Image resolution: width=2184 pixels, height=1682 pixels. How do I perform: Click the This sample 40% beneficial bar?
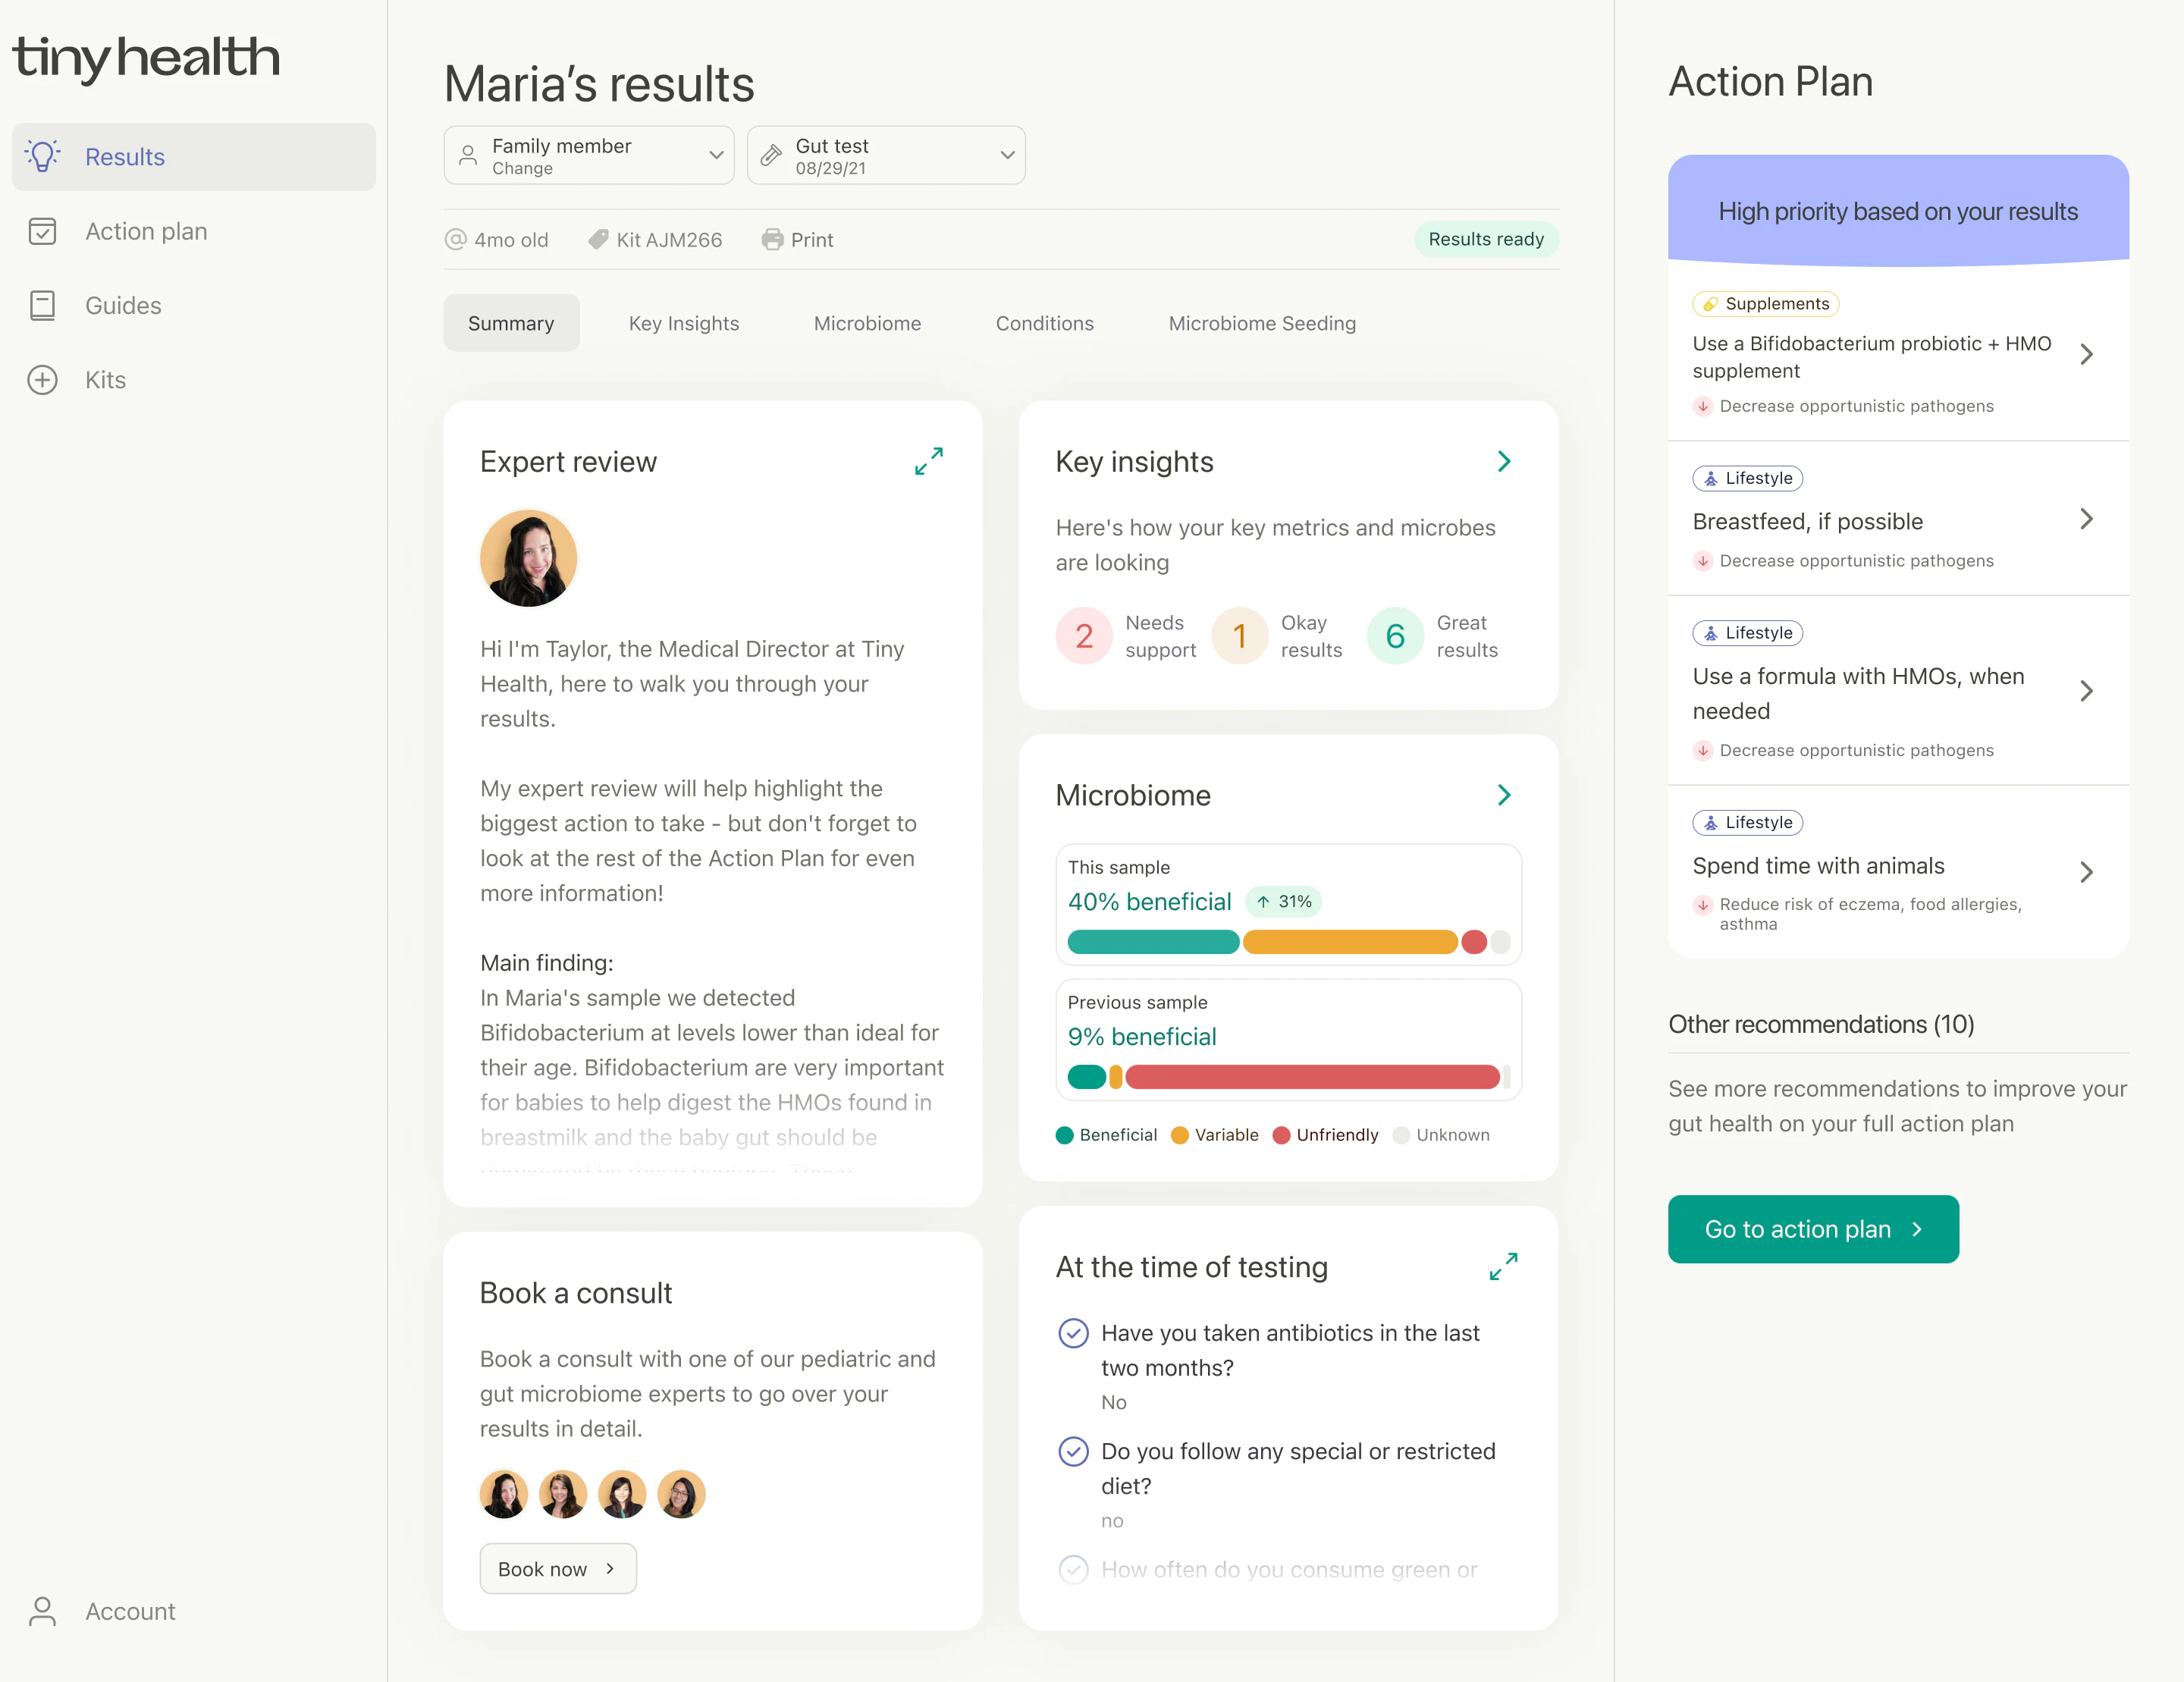click(1288, 942)
